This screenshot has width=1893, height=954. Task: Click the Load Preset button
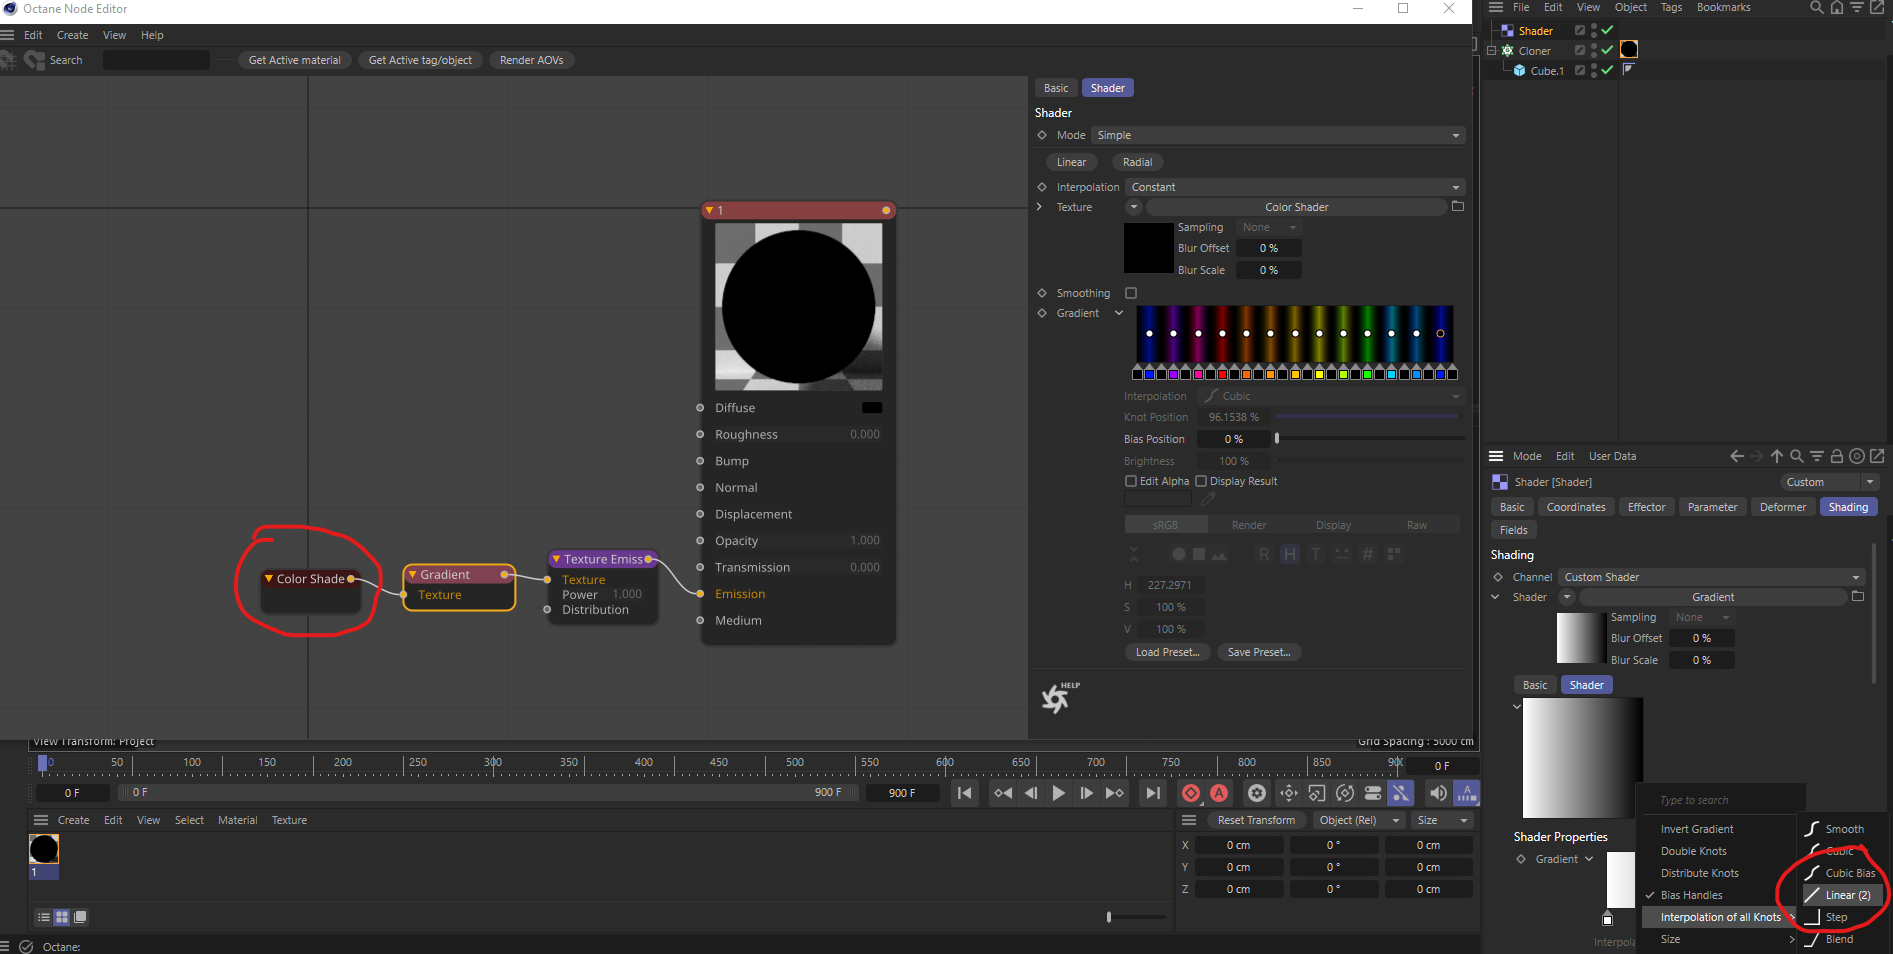click(1167, 652)
